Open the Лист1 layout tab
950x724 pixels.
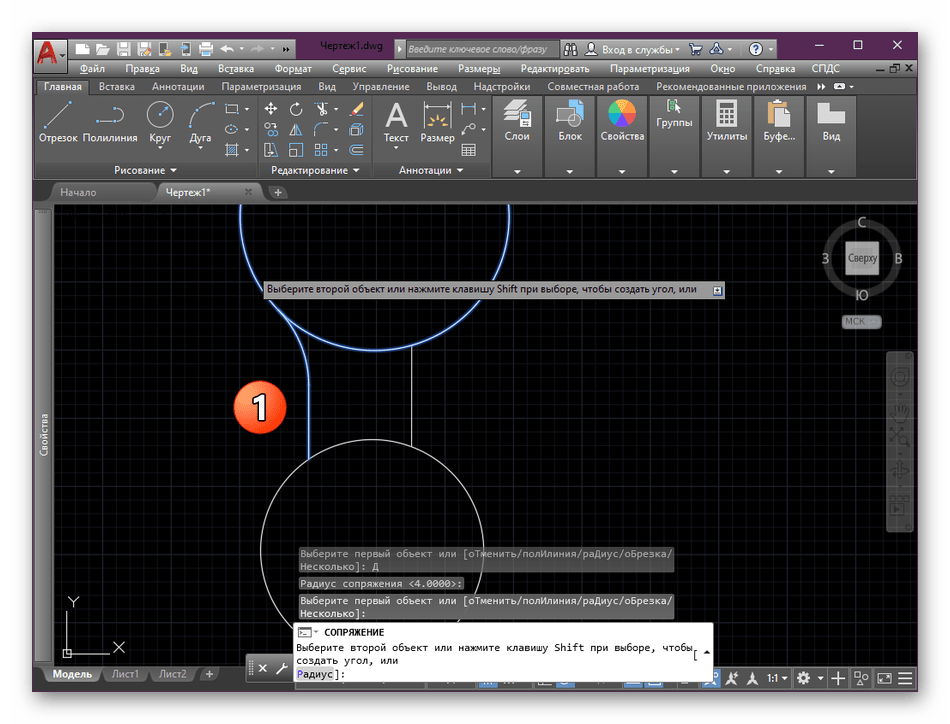tap(125, 674)
